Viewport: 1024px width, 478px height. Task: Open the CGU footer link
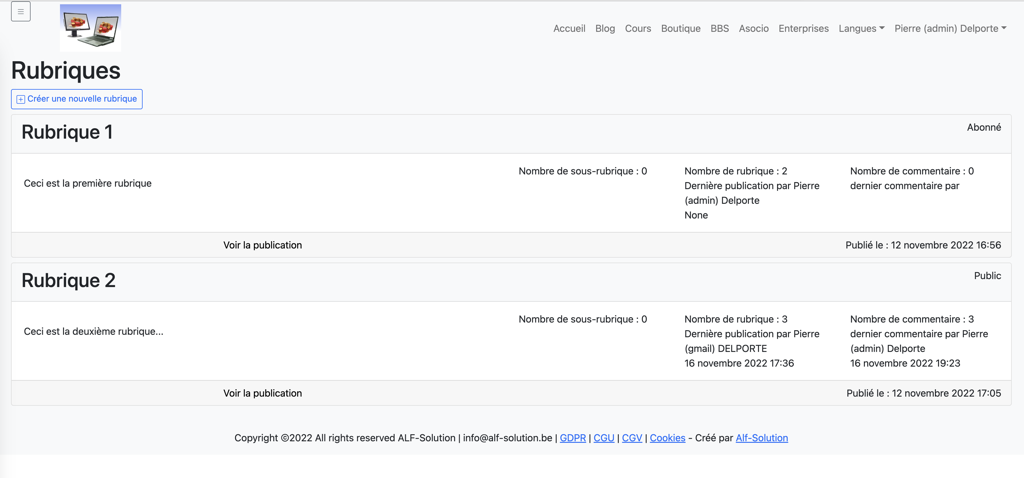pyautogui.click(x=604, y=438)
